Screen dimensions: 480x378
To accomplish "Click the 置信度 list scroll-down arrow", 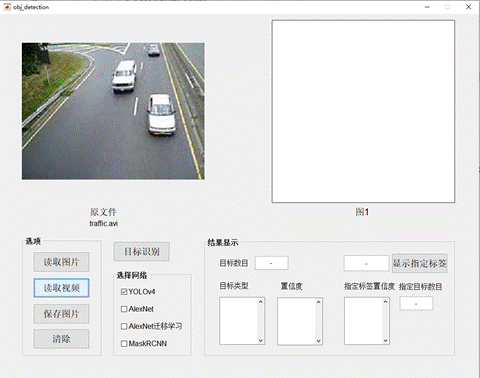I will pyautogui.click(x=318, y=341).
